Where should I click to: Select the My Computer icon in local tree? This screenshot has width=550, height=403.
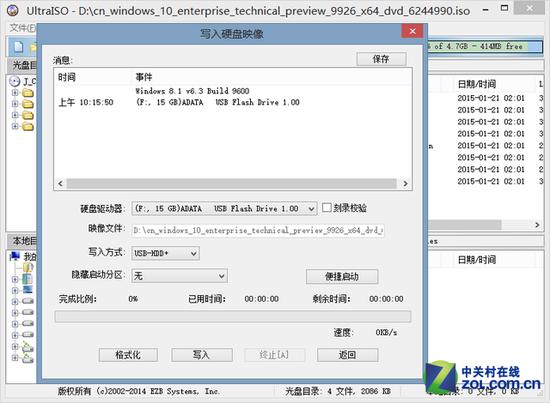pyautogui.click(x=14, y=256)
